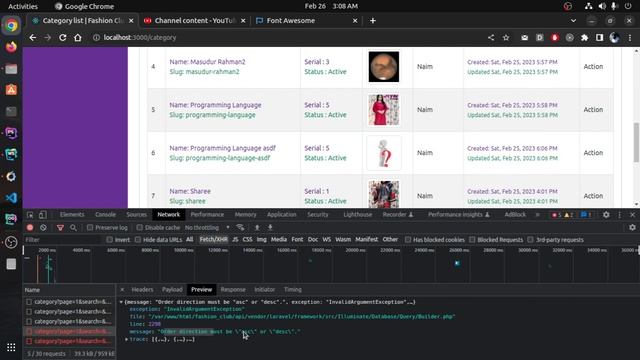Viewport: 640px width, 360px height.
Task: Filter requests by Img type
Action: (262, 240)
